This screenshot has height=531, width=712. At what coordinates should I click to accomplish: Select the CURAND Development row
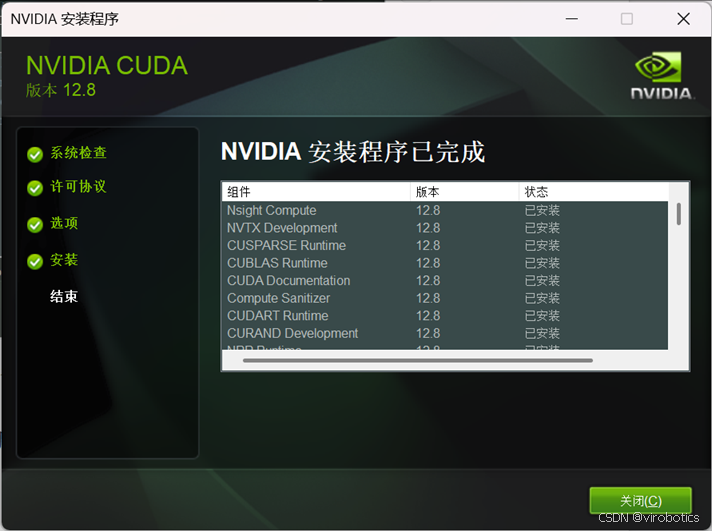[445, 333]
